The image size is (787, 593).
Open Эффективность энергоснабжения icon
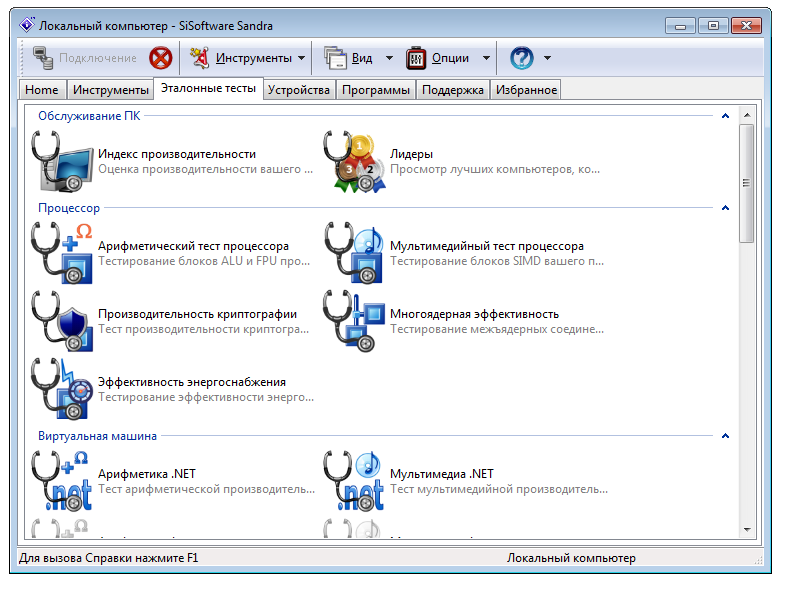click(62, 389)
